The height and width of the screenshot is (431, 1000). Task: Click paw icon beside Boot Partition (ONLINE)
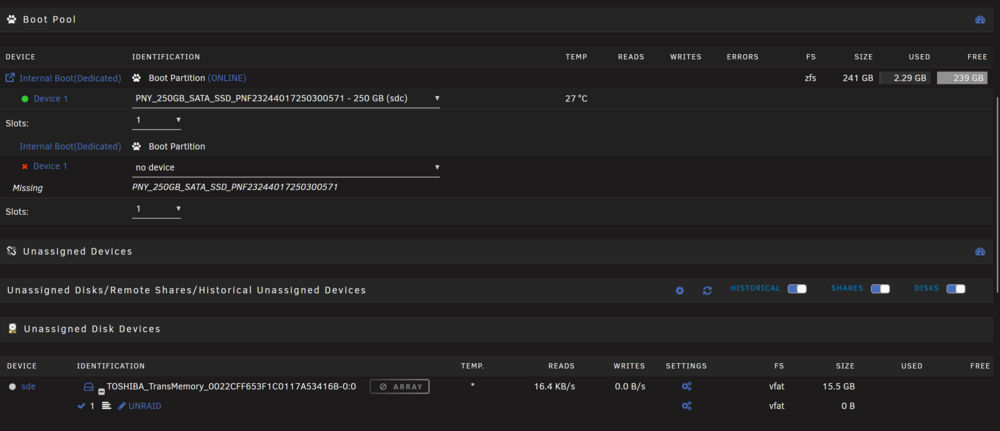(136, 78)
